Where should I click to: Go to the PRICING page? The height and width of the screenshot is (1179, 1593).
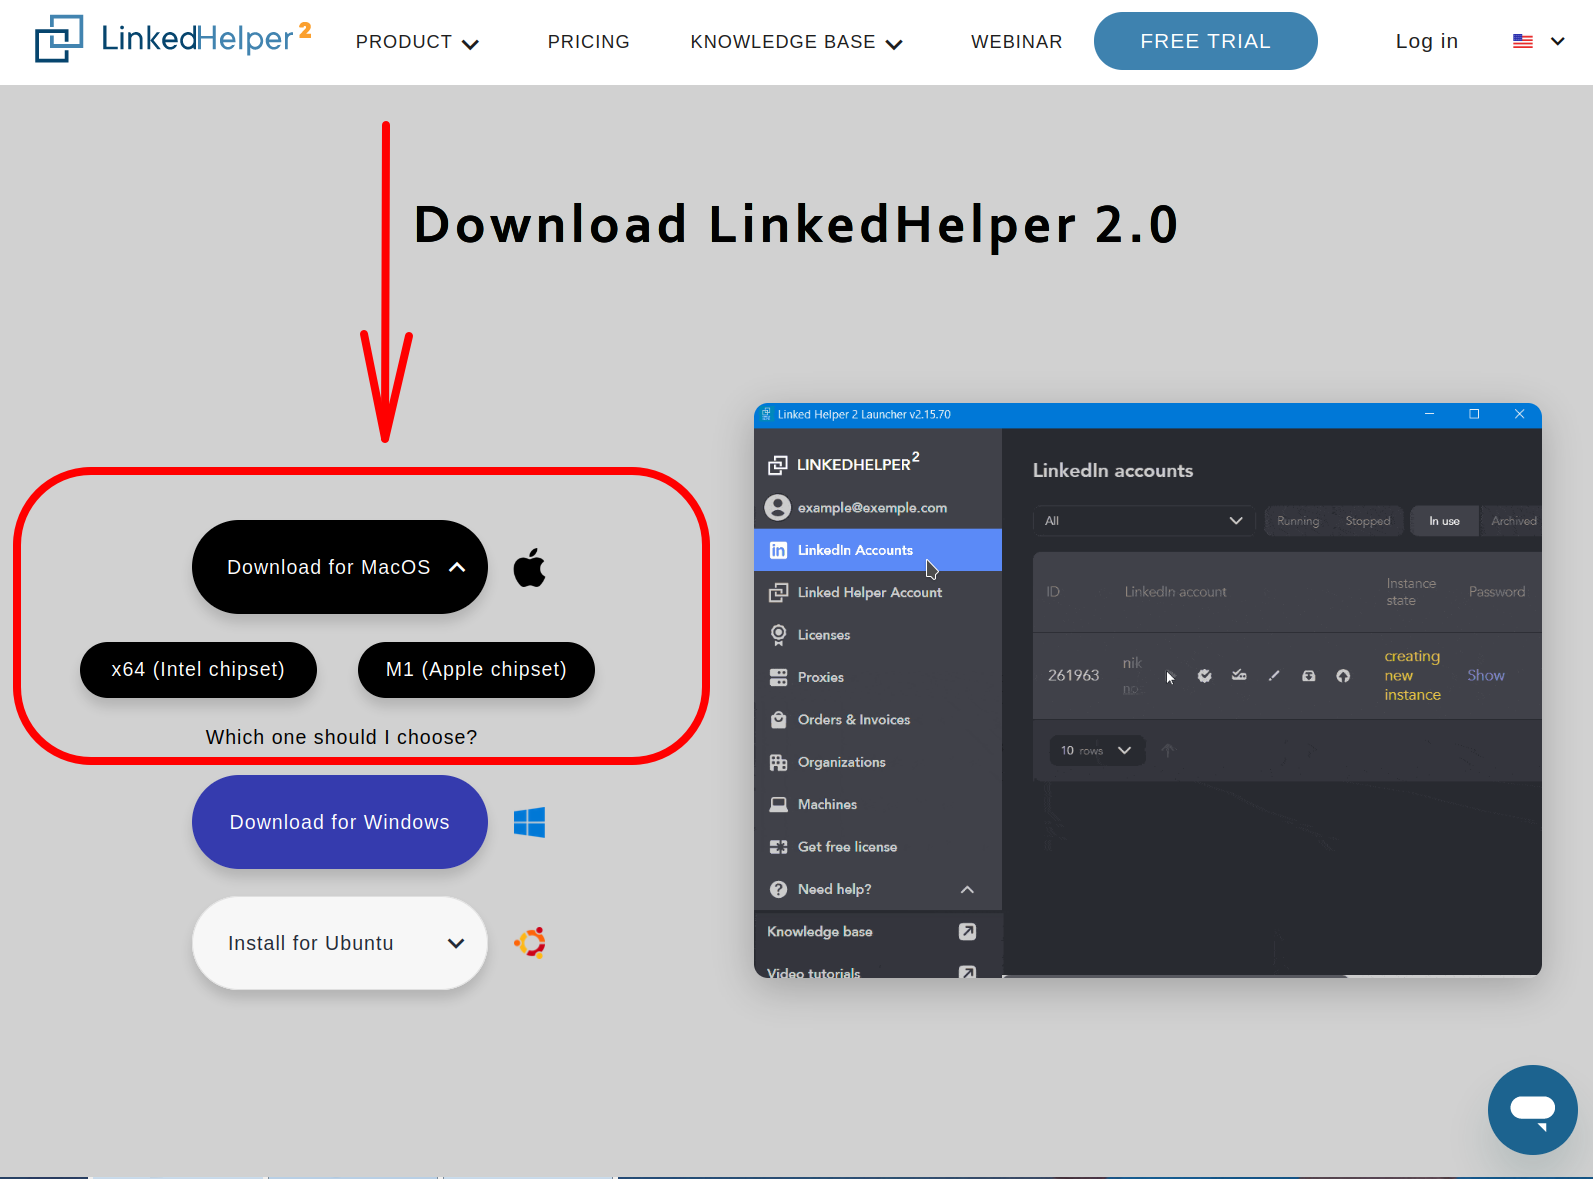pos(588,42)
